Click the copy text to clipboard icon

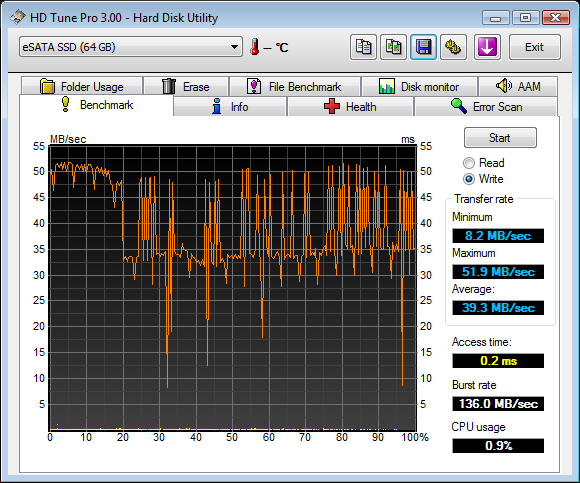pyautogui.click(x=363, y=47)
